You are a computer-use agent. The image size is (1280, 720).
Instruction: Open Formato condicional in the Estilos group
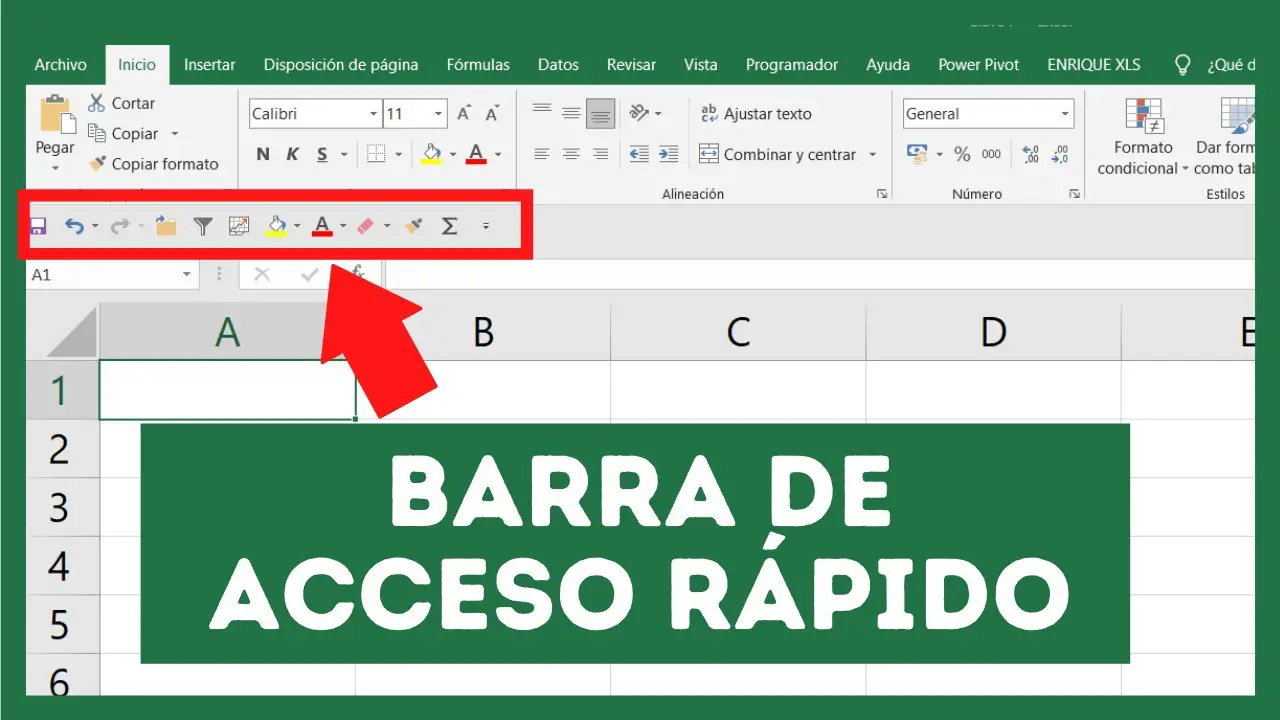point(1143,137)
